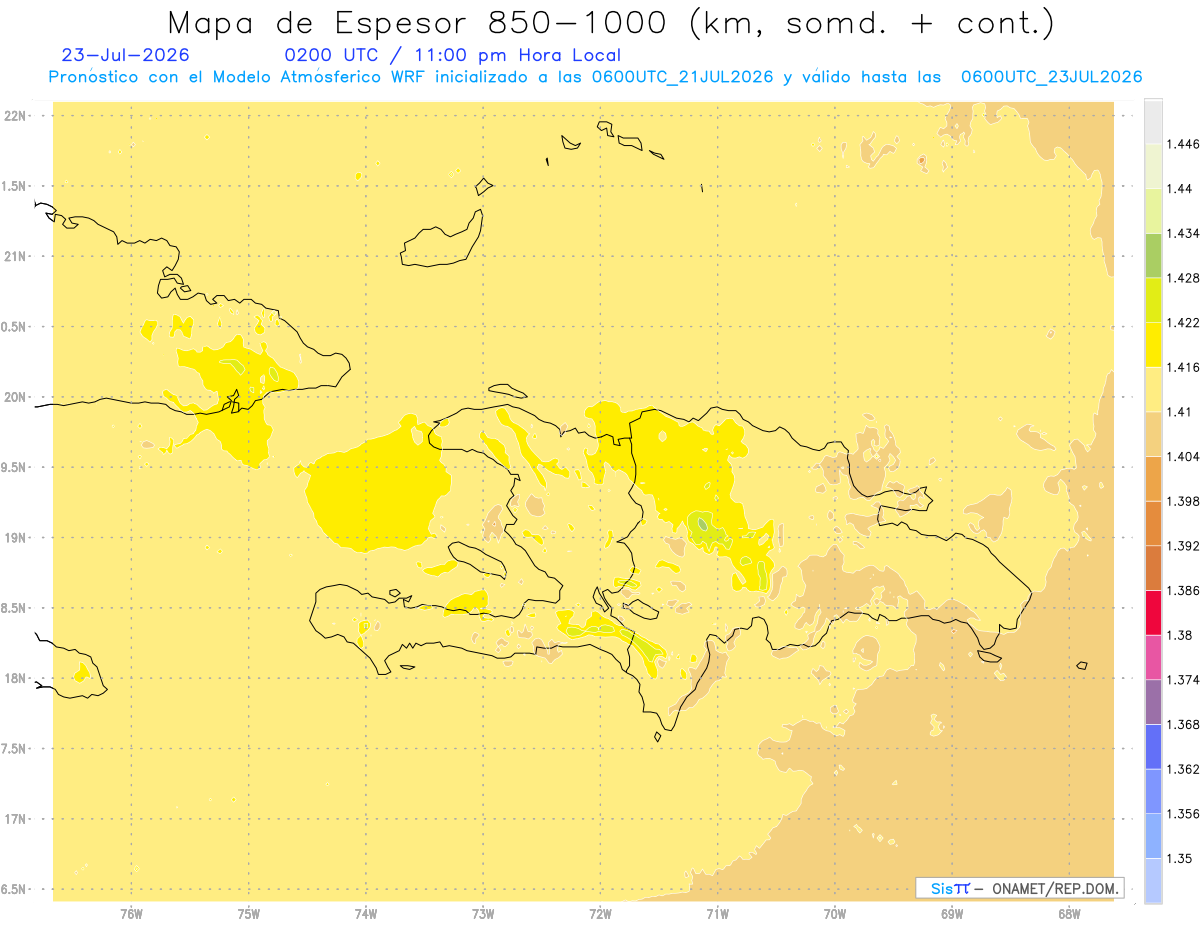Pick the green colorbar swatch below 1.434

click(x=1153, y=255)
